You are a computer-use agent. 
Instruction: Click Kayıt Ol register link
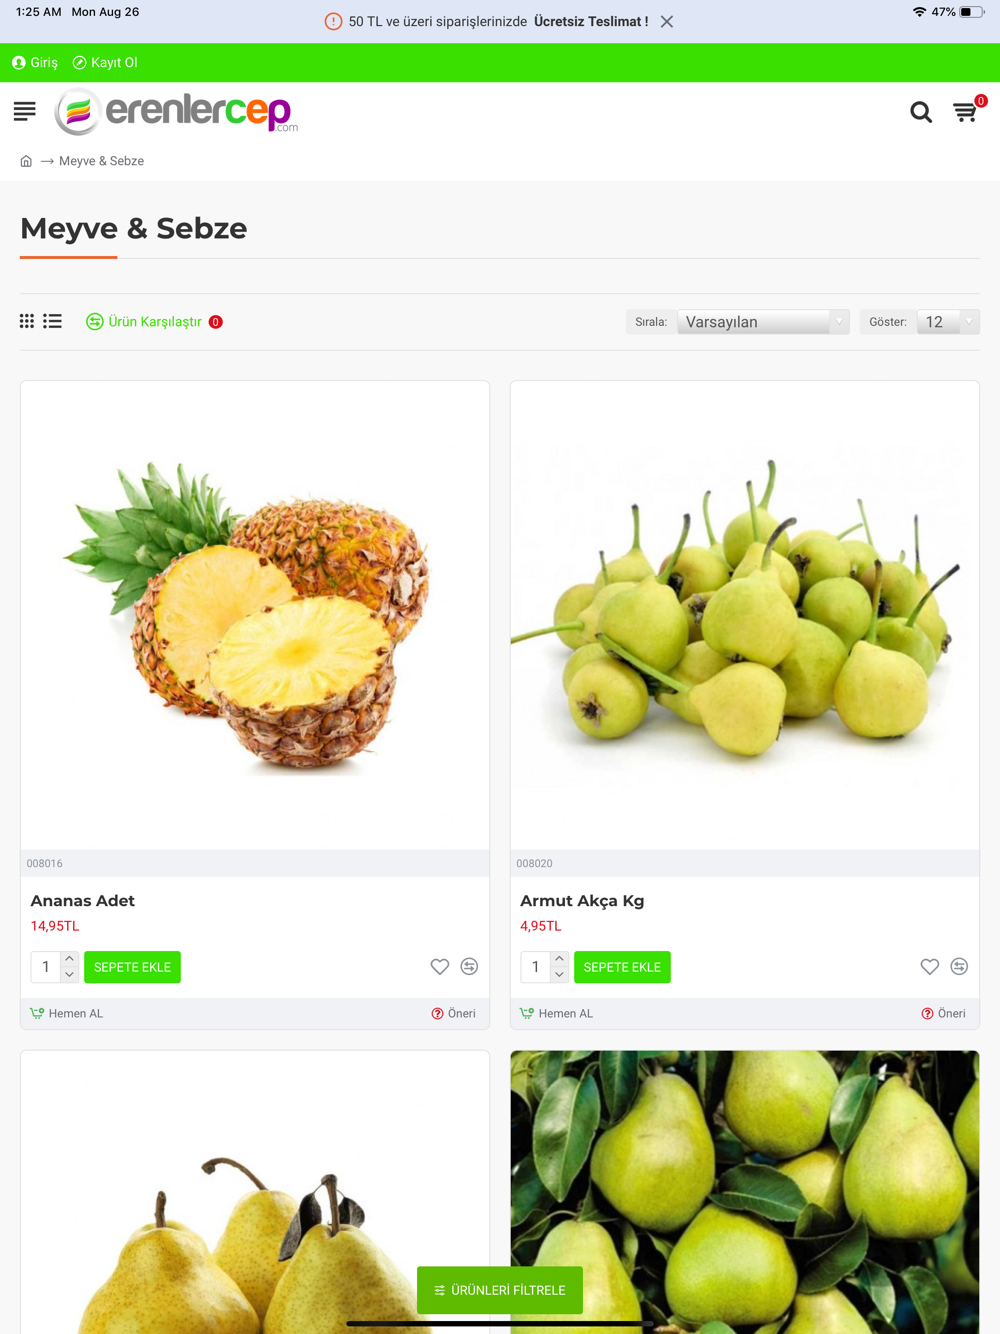tap(105, 62)
